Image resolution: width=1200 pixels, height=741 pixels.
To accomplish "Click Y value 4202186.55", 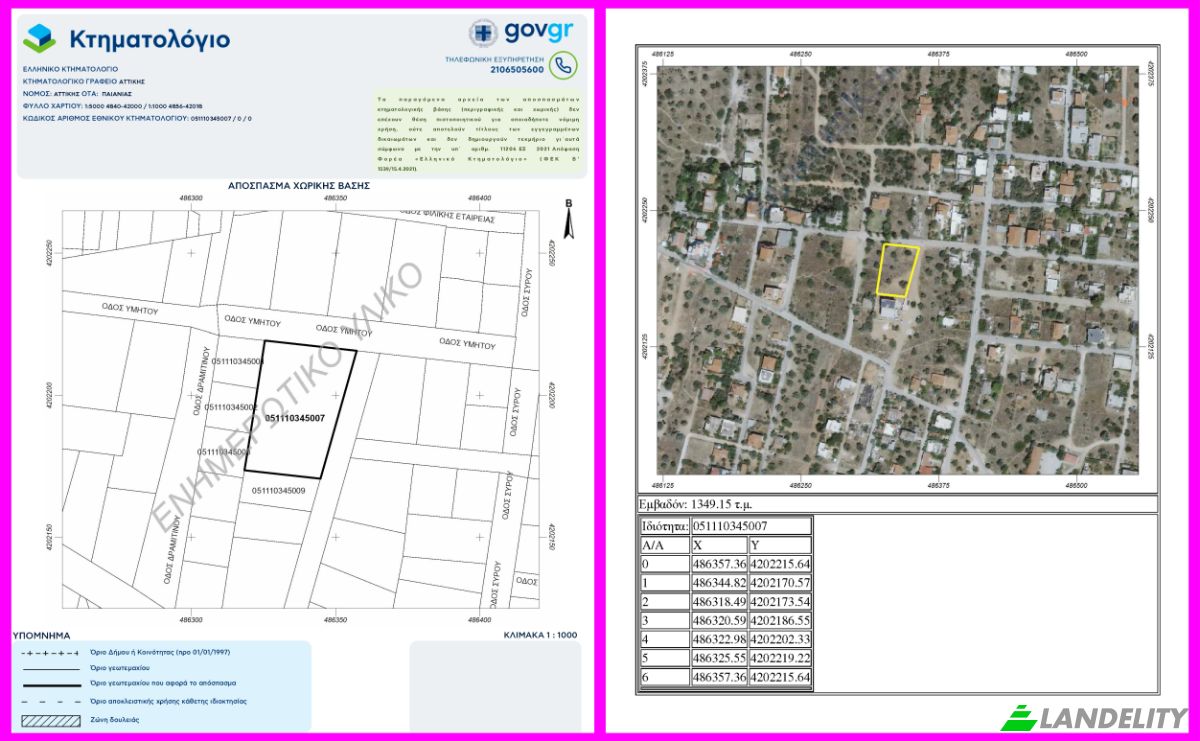I will point(780,621).
